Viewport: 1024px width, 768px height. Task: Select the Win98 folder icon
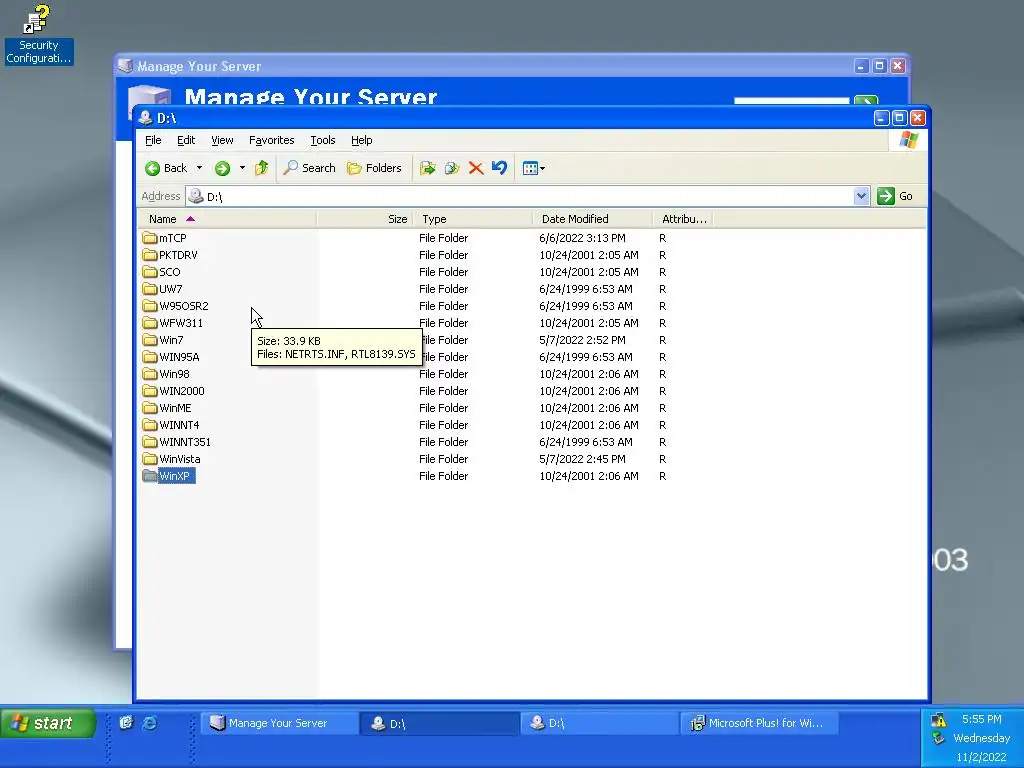(x=150, y=374)
